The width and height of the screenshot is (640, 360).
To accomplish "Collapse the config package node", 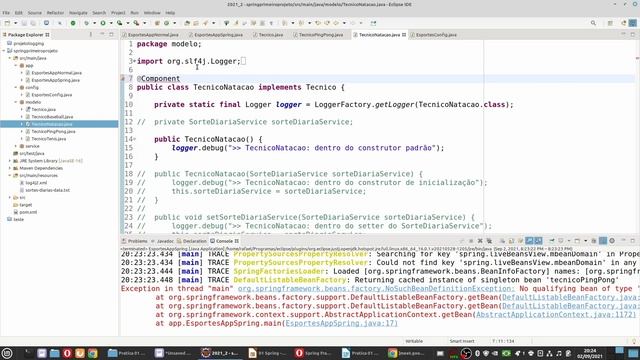I will (16, 87).
